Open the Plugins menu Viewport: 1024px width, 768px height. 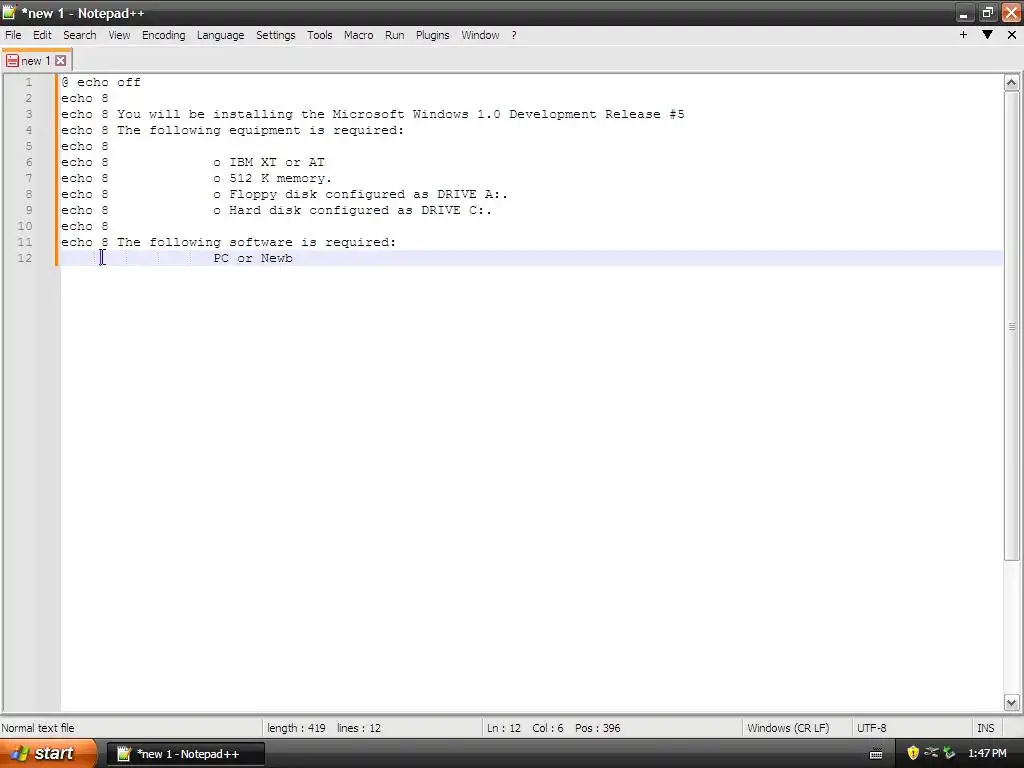pos(432,35)
